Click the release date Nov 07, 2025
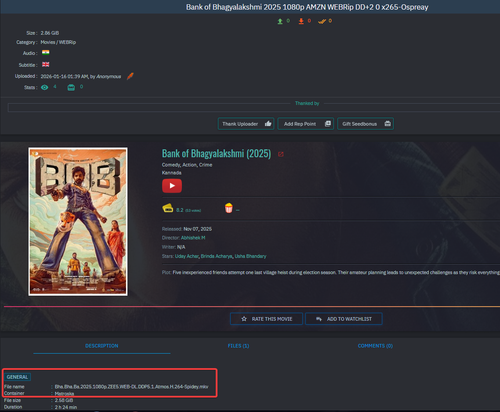Screen dimensions: 500x412 point(198,229)
